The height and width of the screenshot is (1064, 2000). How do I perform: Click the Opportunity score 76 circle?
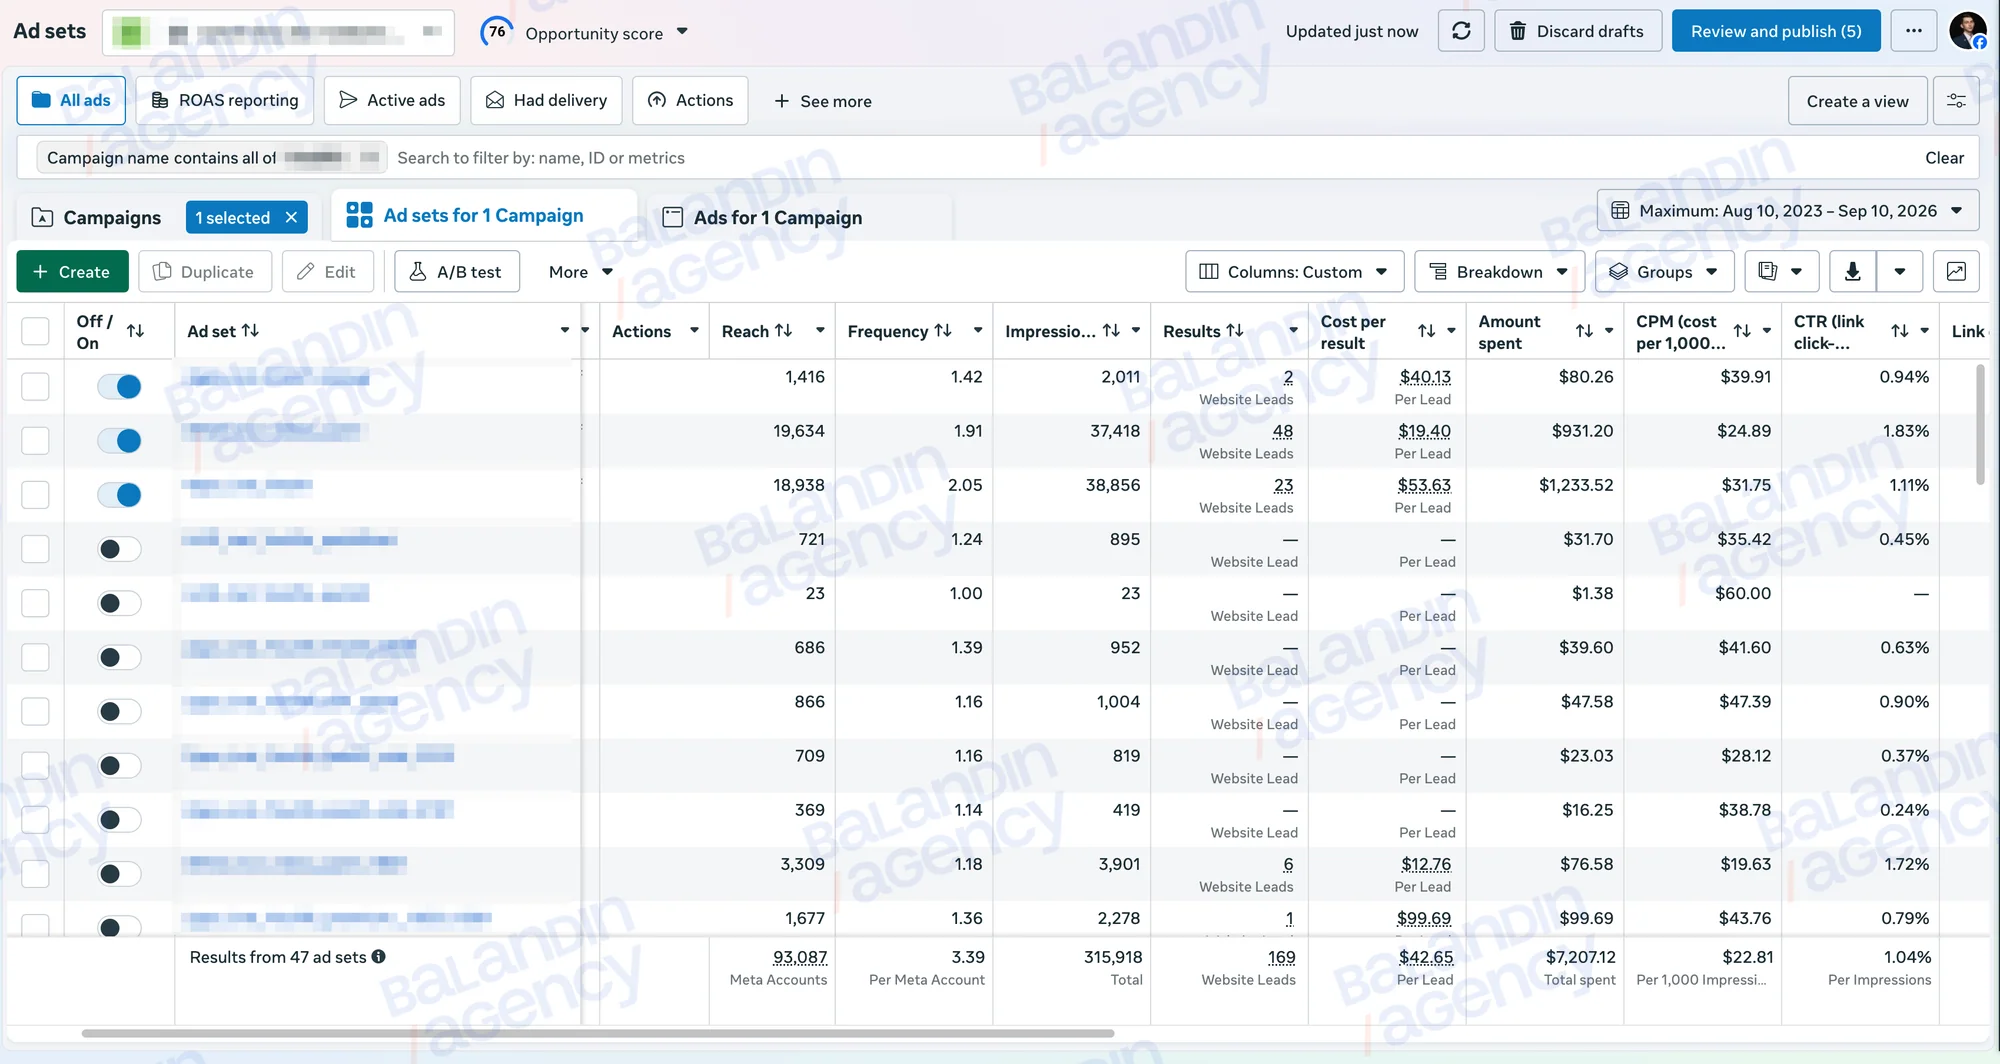(497, 32)
